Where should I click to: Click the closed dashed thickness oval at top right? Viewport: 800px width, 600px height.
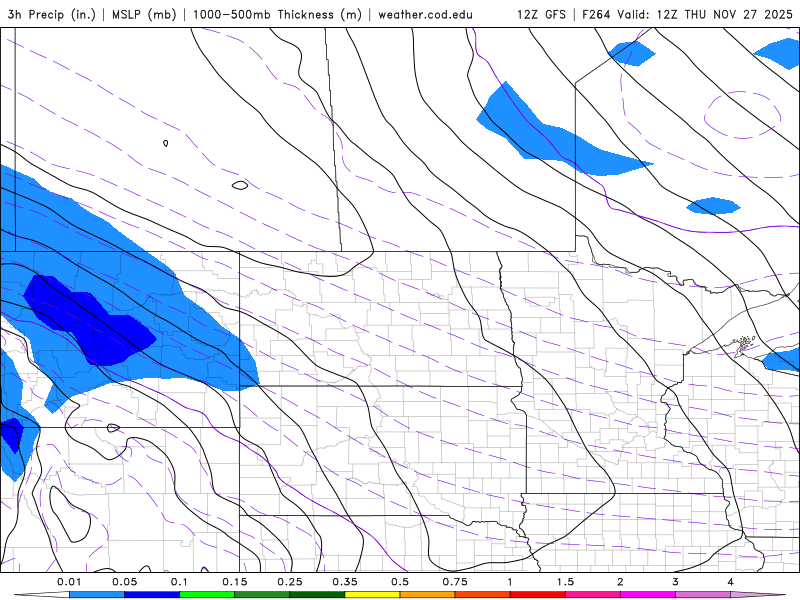coord(742,115)
